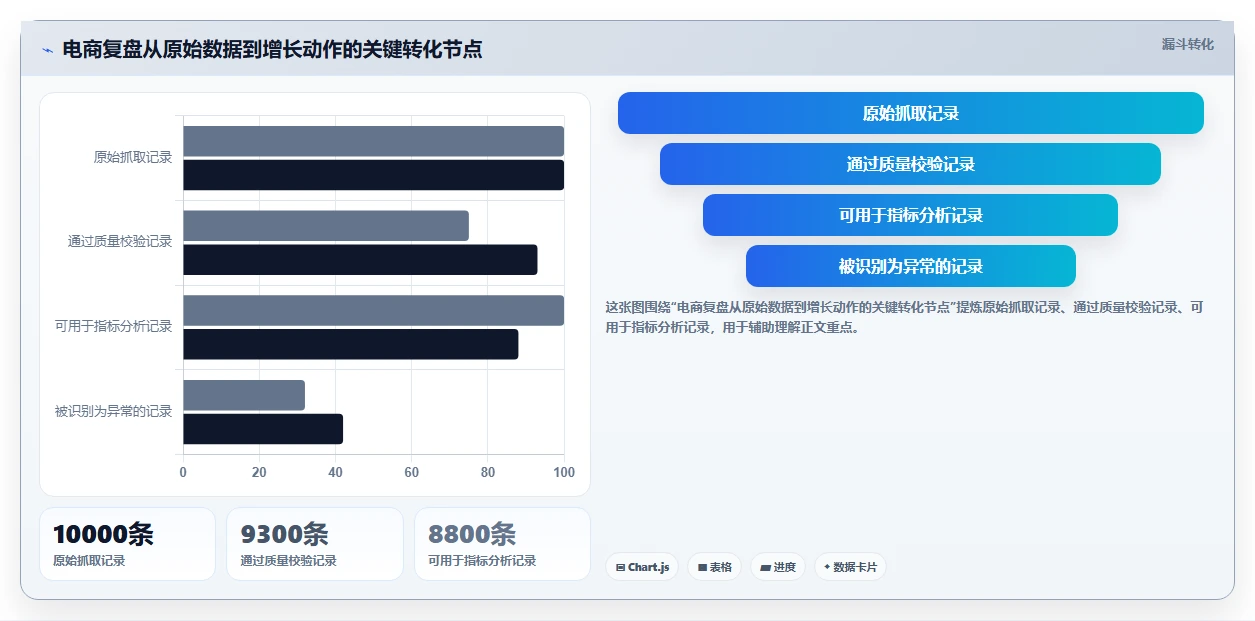Screen dimensions: 1255x621
Task: Click the grey bar for 可用于指标分析记录
Action: (x=373, y=310)
